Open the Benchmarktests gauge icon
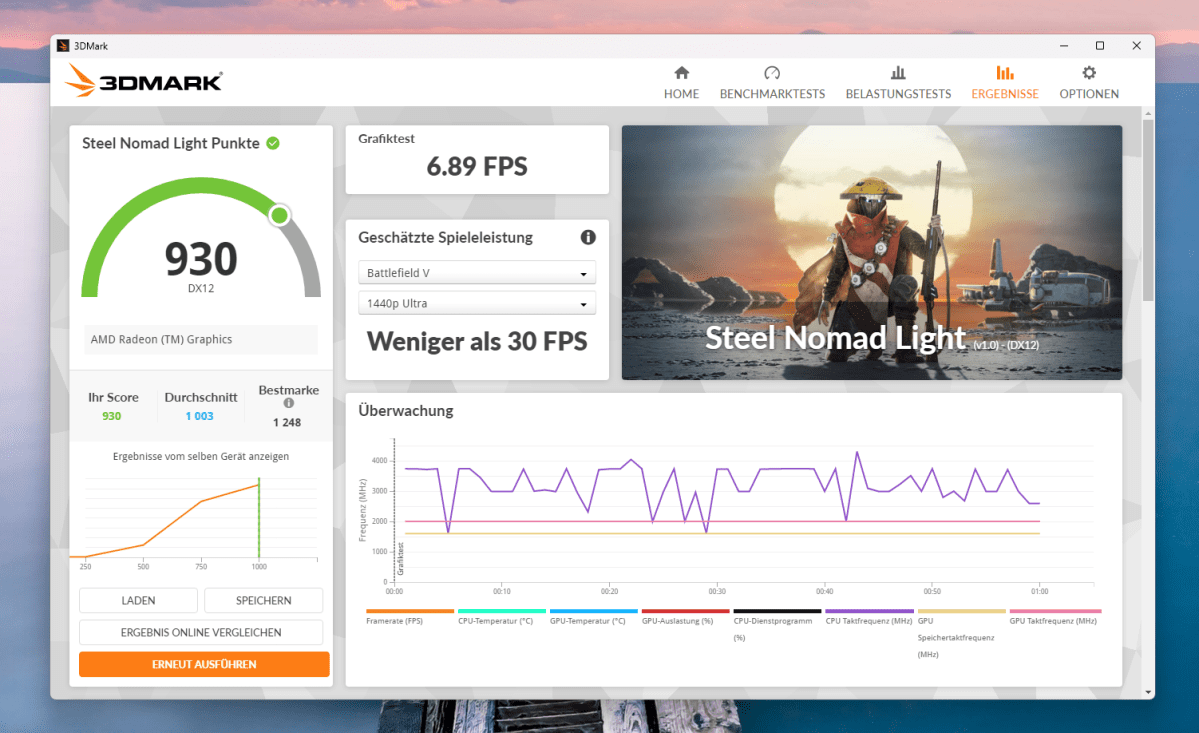Image resolution: width=1199 pixels, height=733 pixels. point(772,73)
